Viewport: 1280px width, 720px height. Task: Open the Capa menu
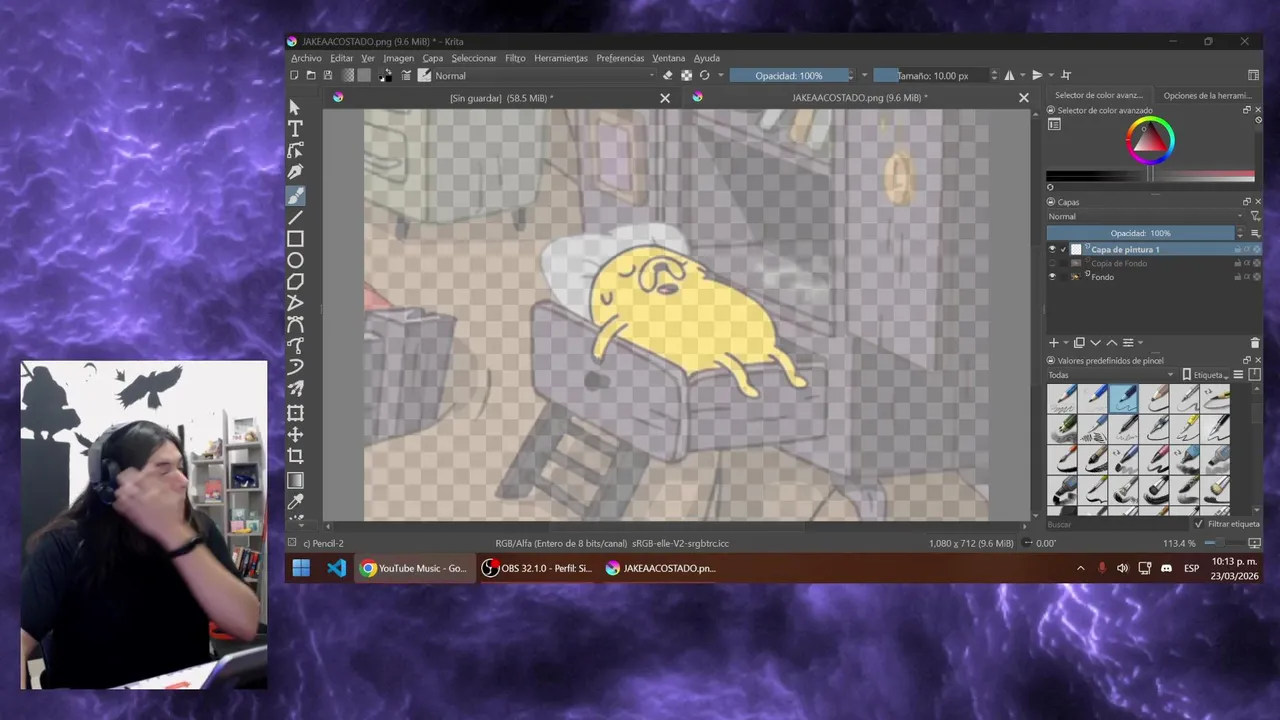pyautogui.click(x=432, y=58)
